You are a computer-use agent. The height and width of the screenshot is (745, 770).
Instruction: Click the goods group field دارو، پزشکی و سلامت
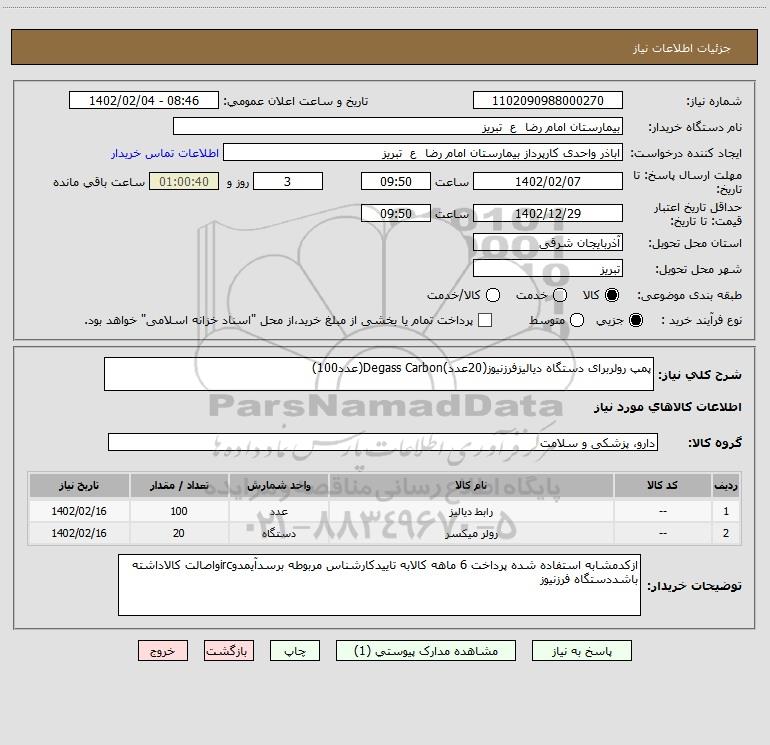pos(383,442)
